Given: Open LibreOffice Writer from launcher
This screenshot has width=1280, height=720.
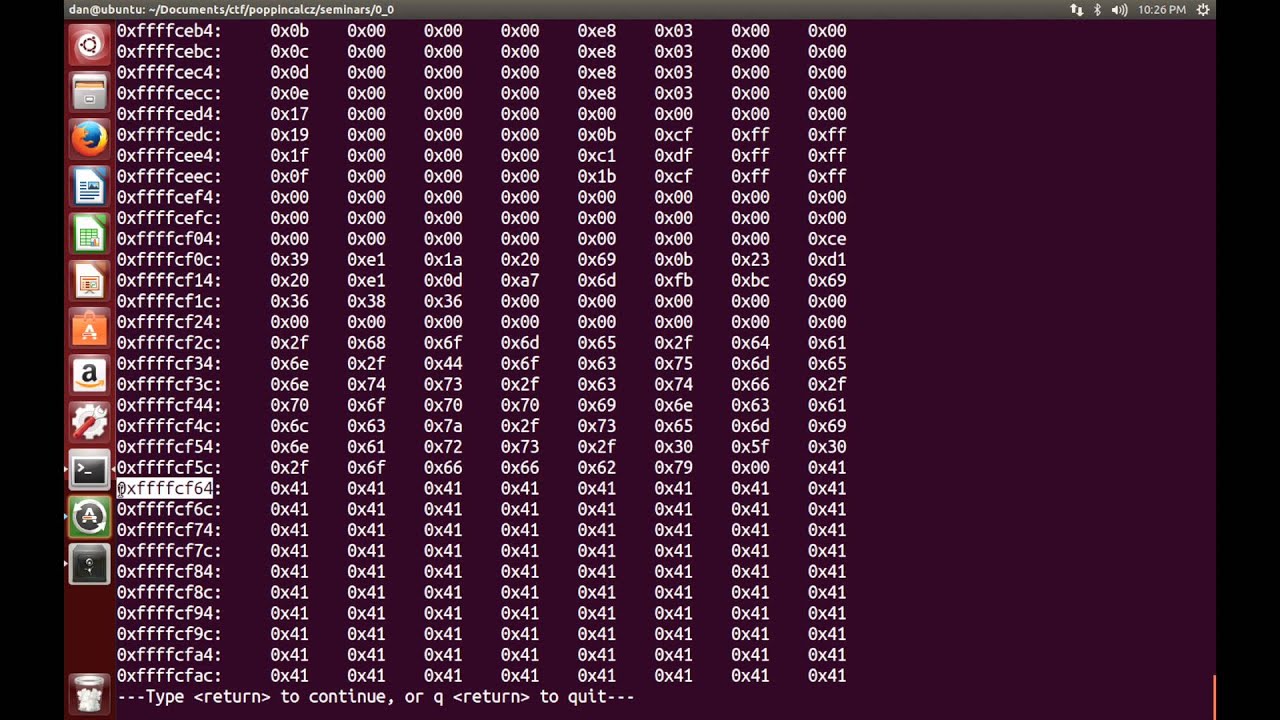Looking at the screenshot, I should click(x=89, y=186).
